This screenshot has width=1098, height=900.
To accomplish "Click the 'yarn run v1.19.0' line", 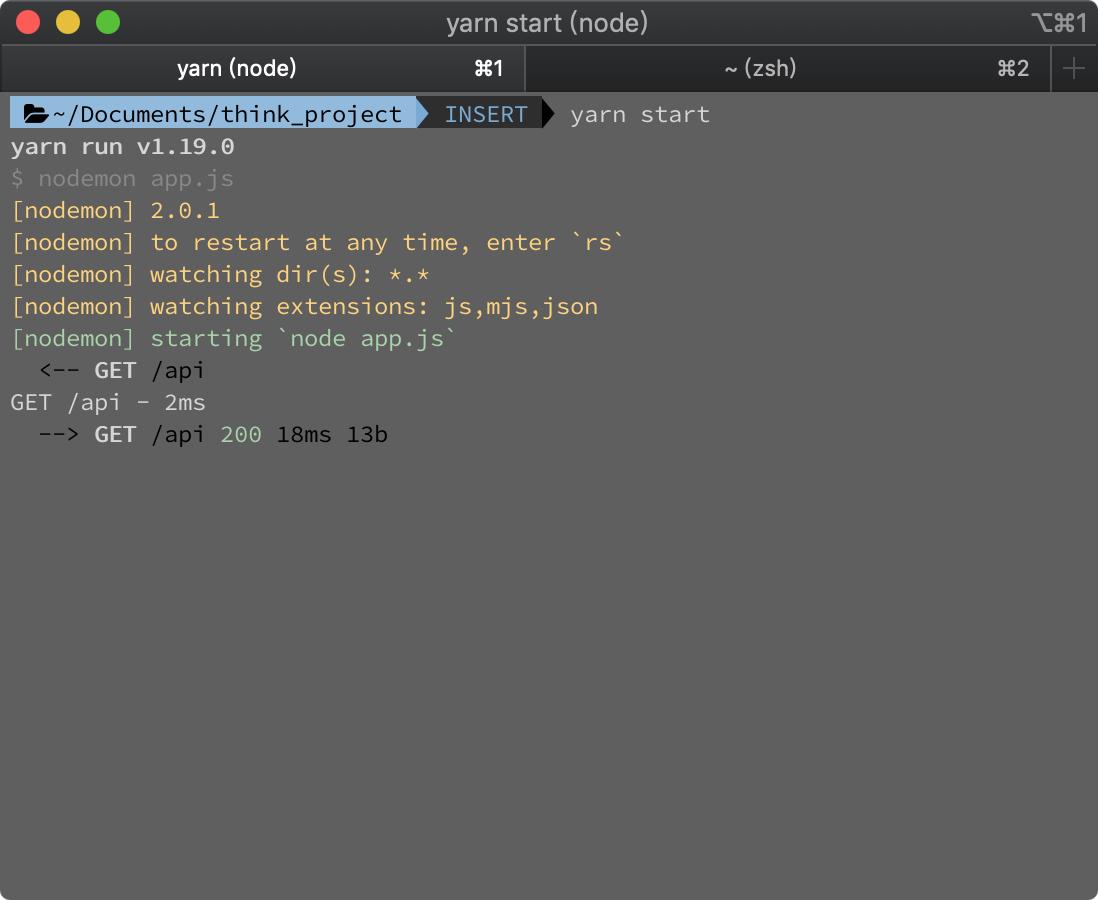I will [x=123, y=146].
